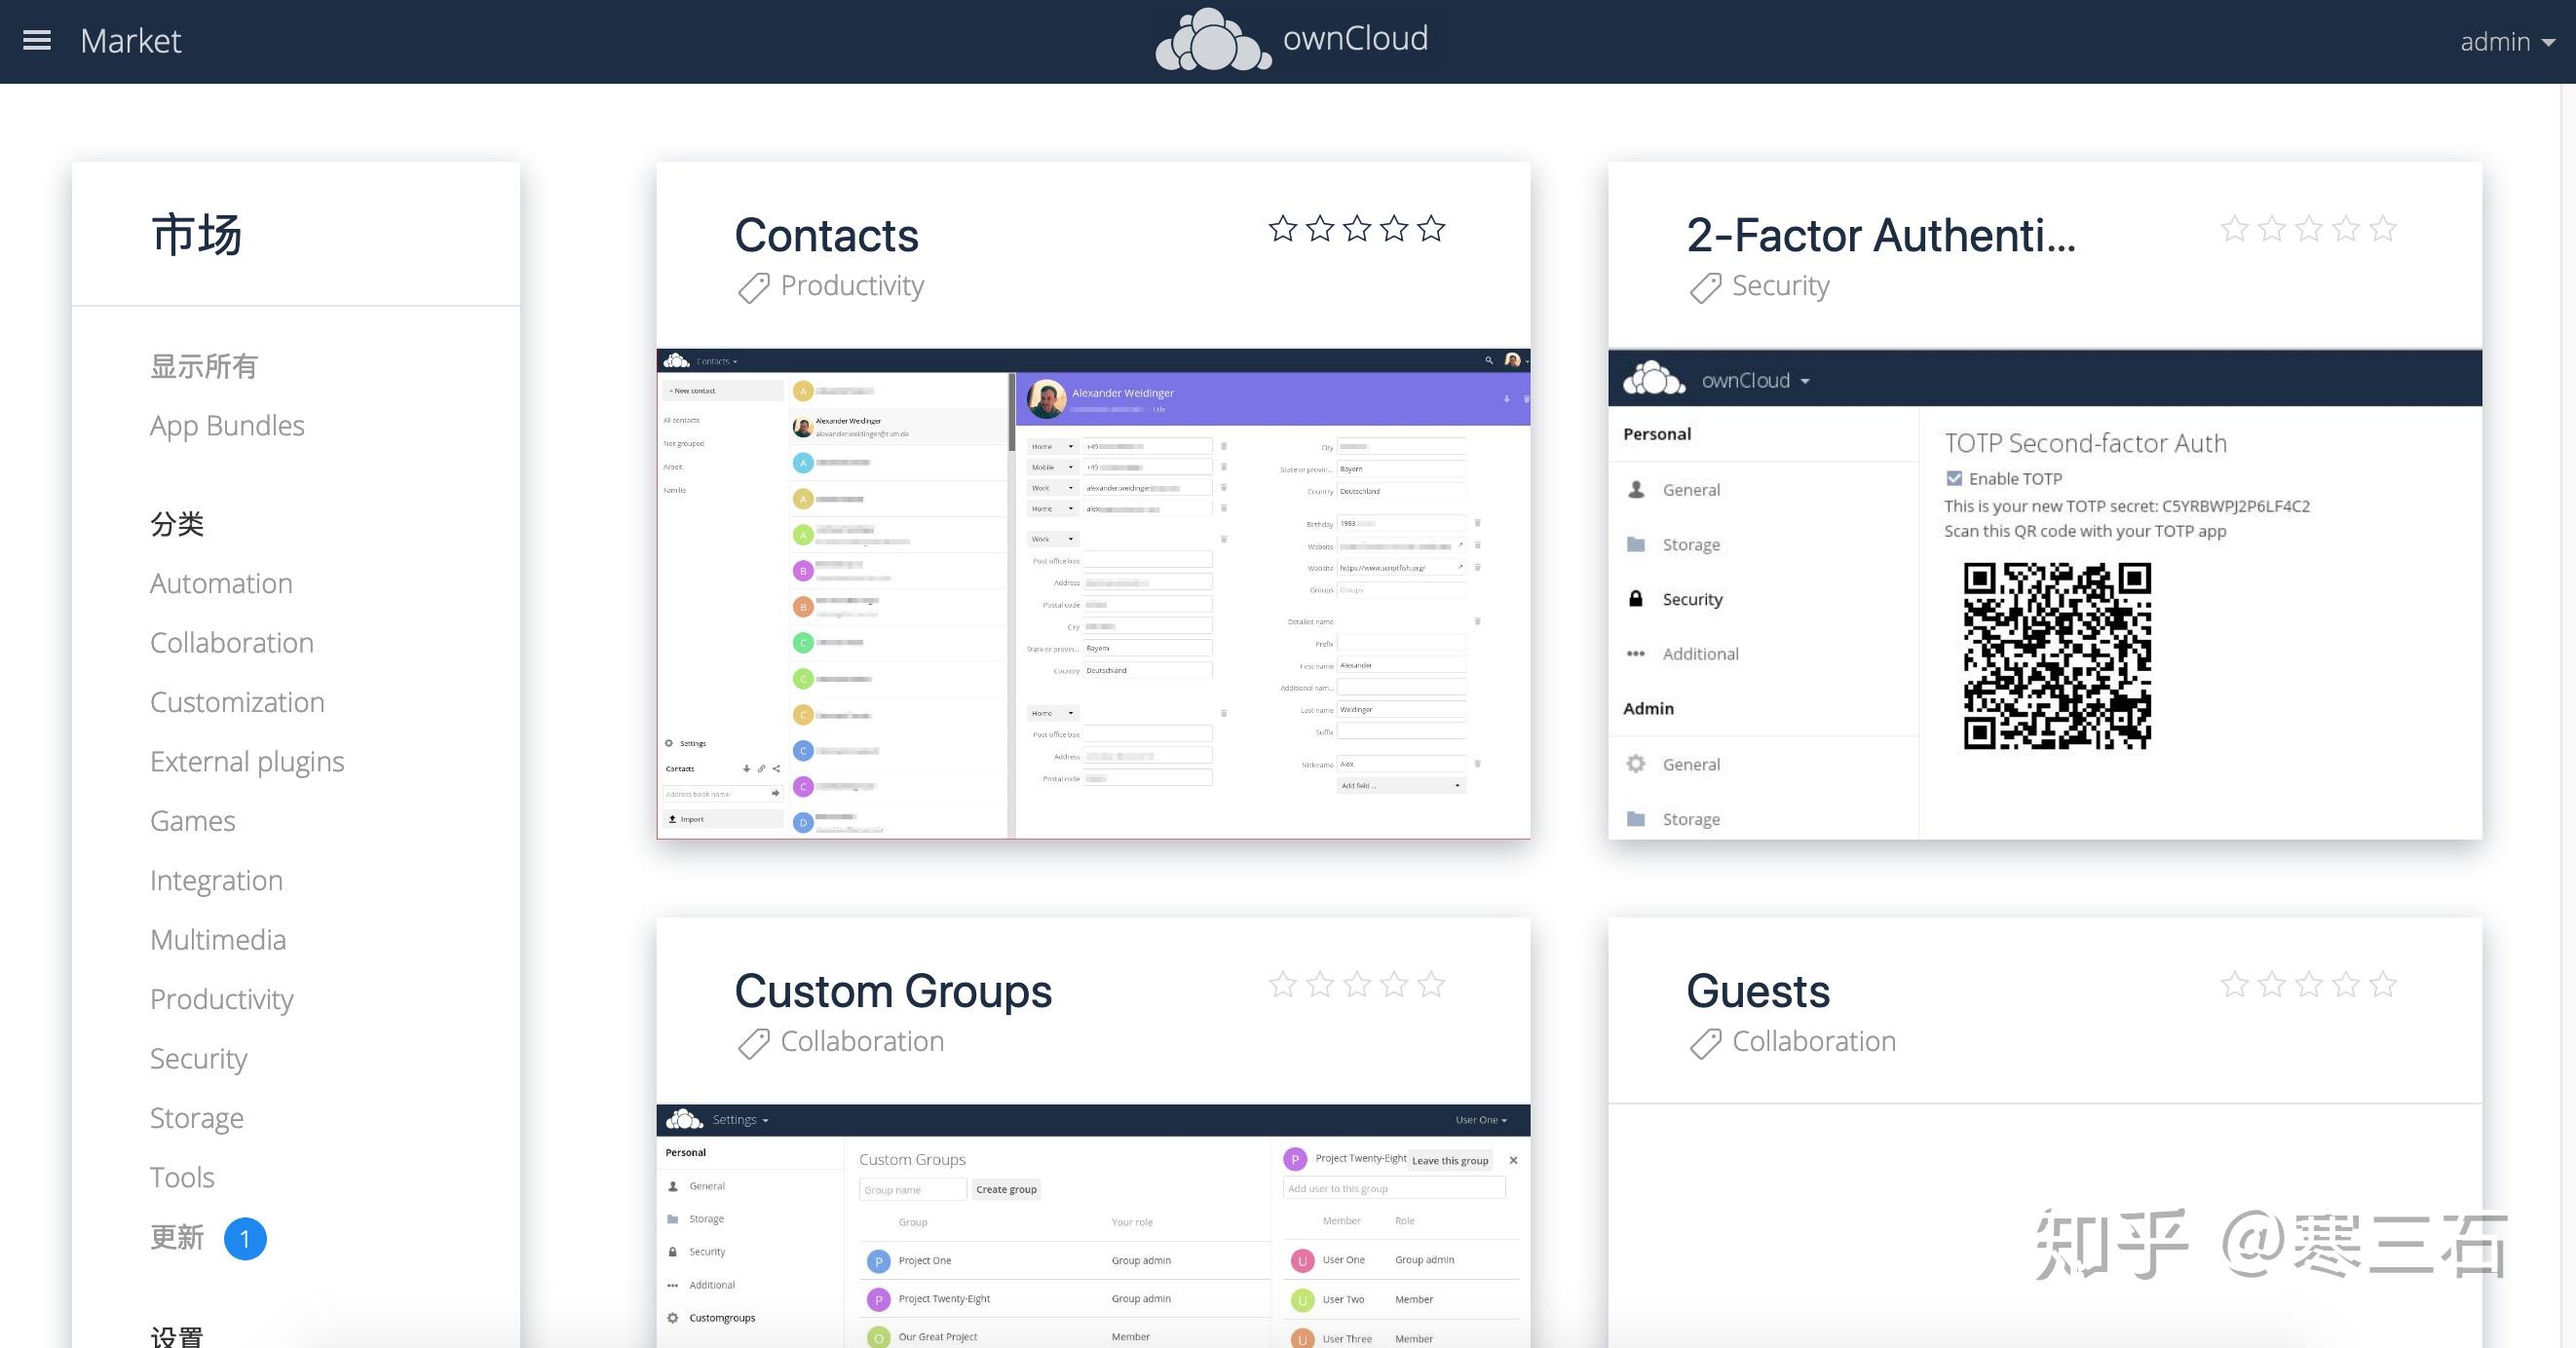Screen dimensions: 2576x1348
Task: Click the tag icon under 2-Factor Authentication
Action: pyautogui.click(x=1706, y=288)
